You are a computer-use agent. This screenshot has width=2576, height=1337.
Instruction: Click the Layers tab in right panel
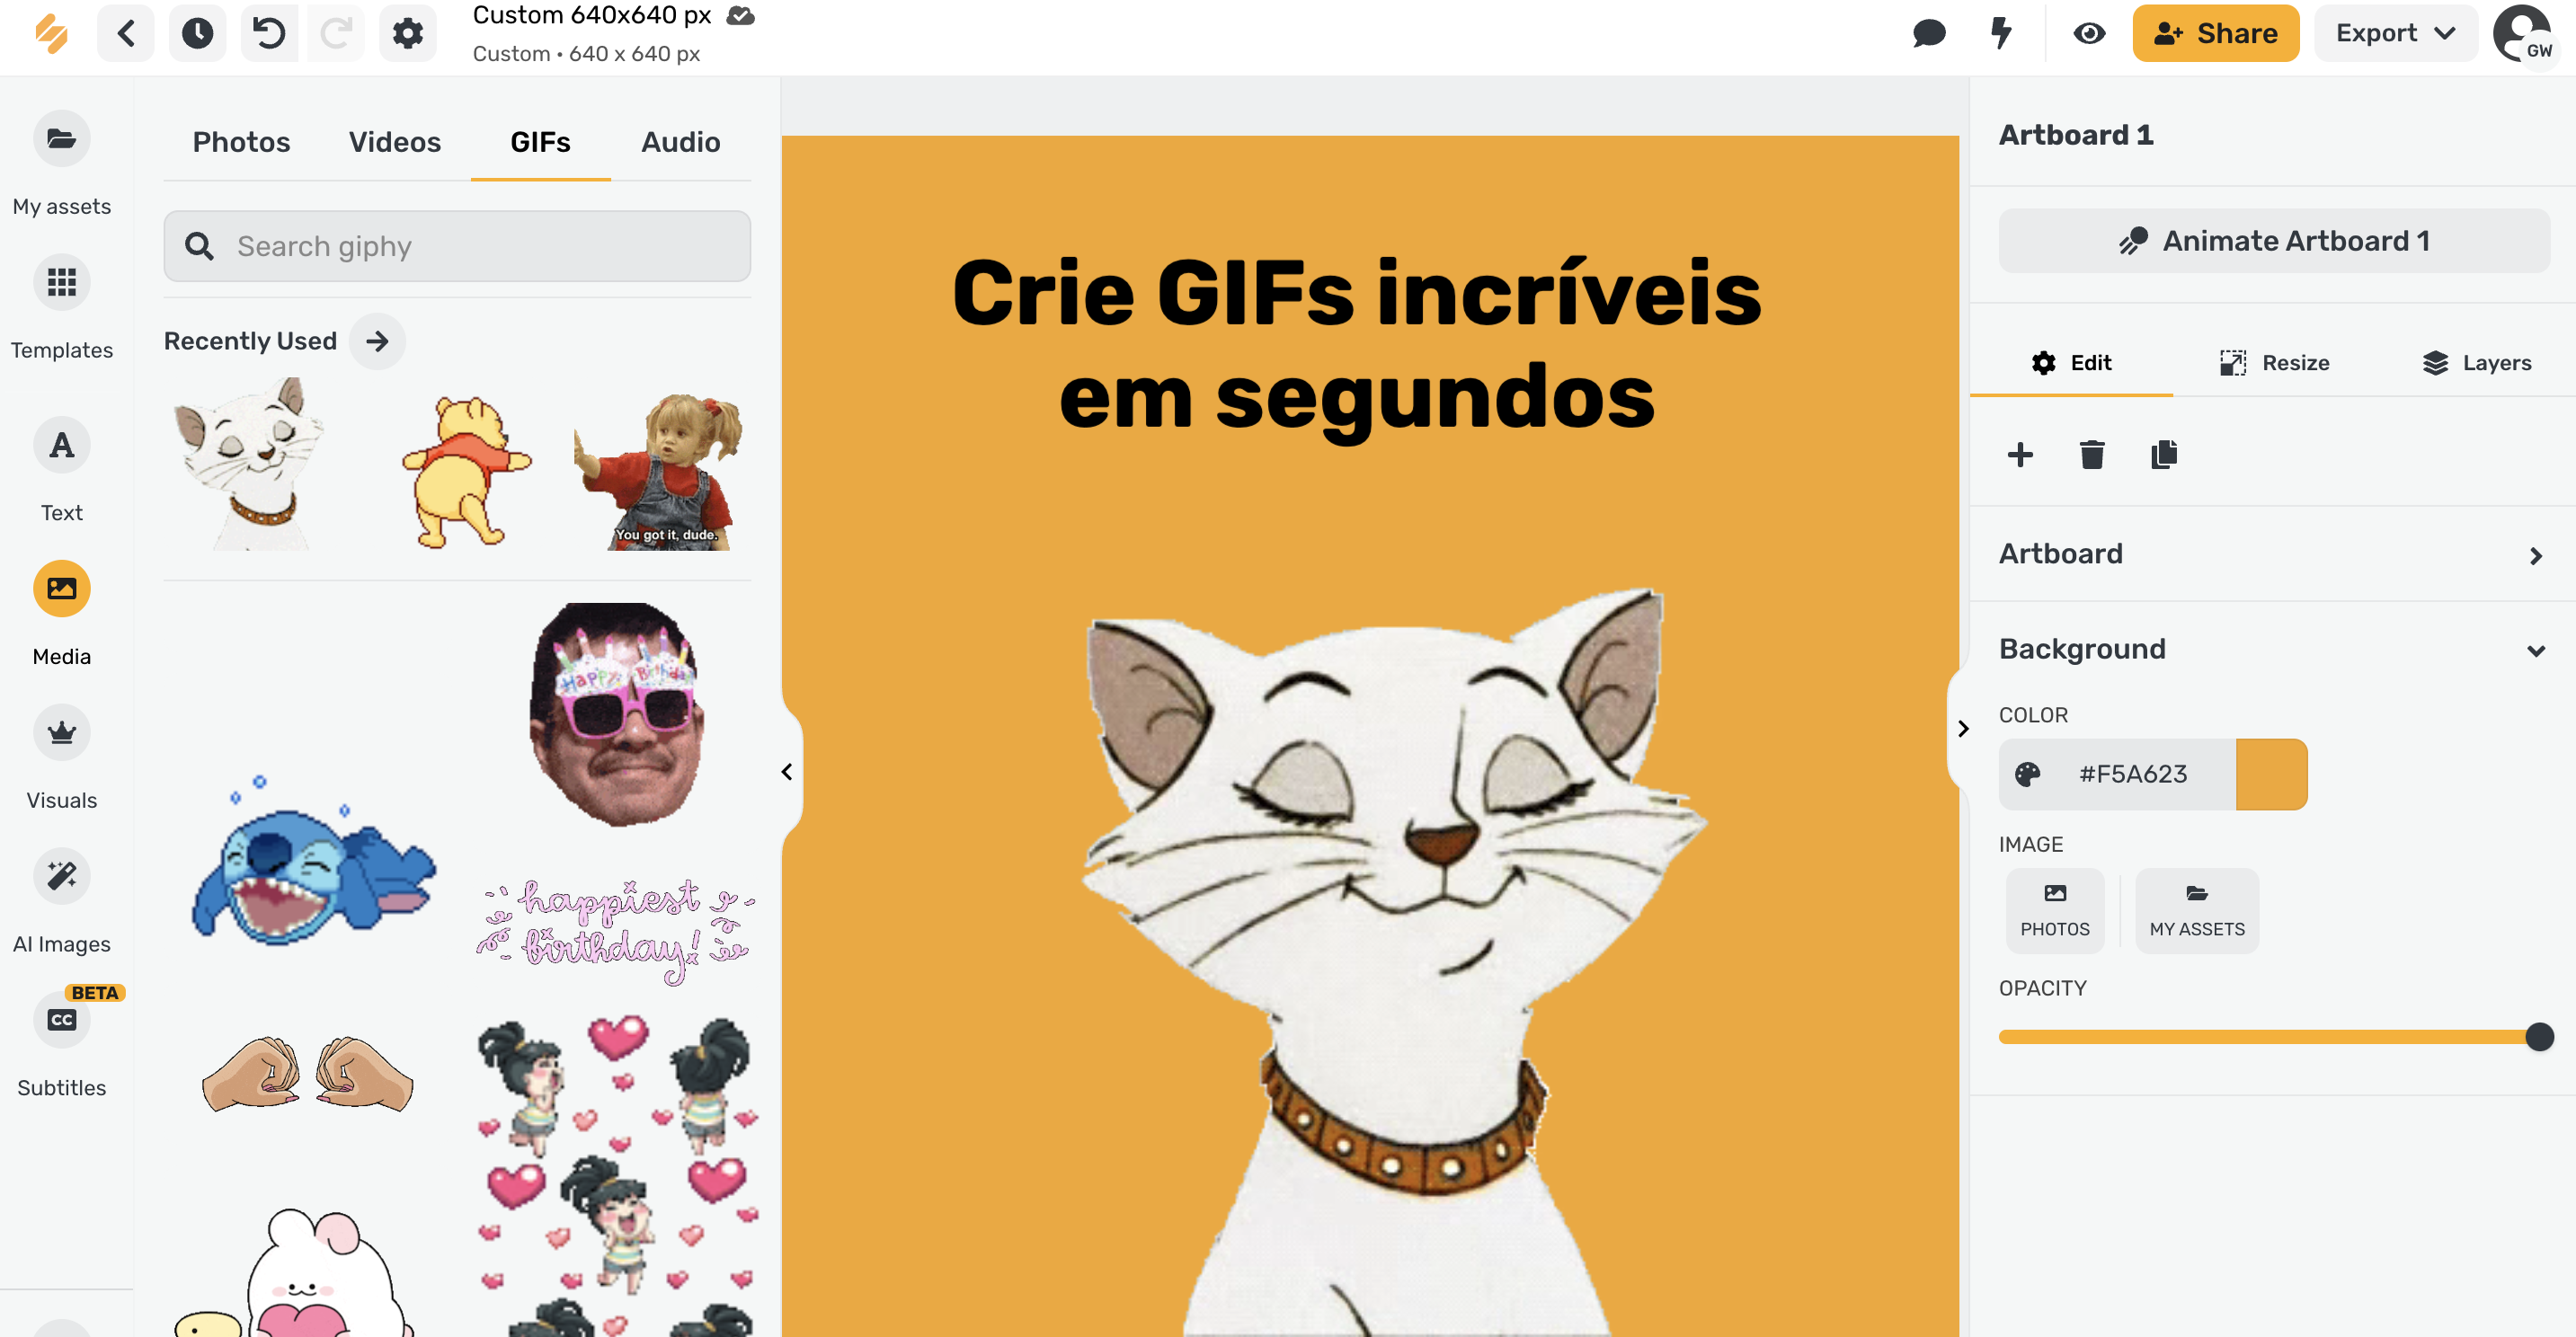coord(2472,363)
